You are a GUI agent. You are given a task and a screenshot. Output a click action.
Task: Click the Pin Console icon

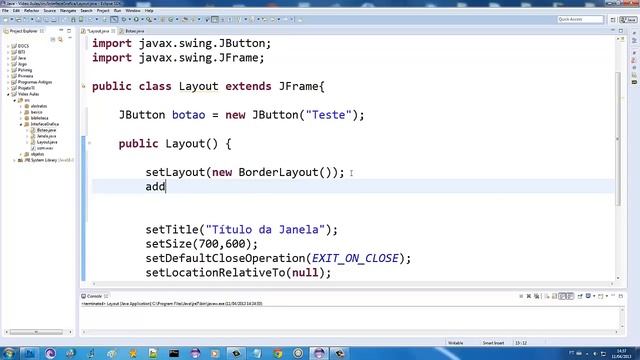coord(580,296)
